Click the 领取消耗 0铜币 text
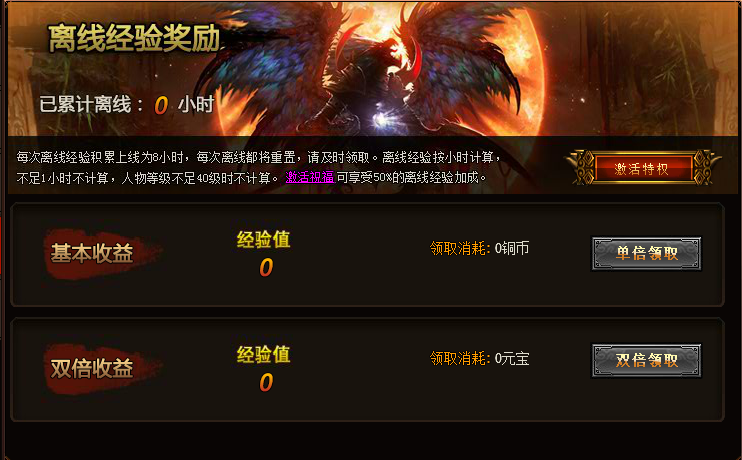The height and width of the screenshot is (460, 742). click(x=479, y=248)
